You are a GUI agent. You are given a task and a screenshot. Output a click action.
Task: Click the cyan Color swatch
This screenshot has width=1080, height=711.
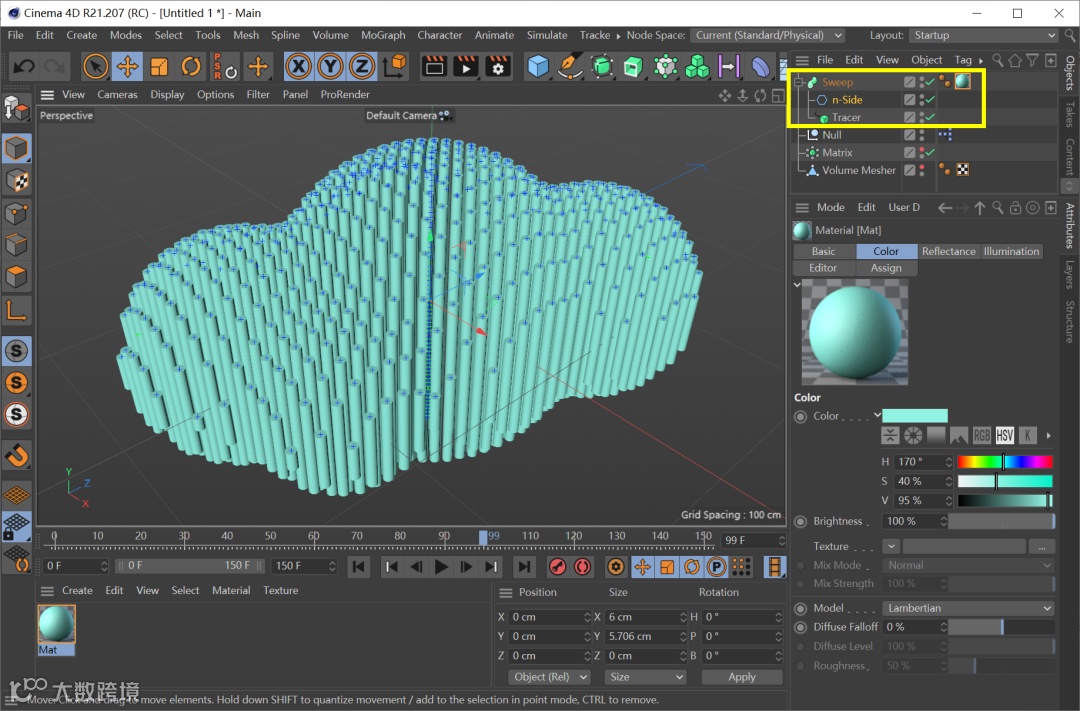pos(915,416)
